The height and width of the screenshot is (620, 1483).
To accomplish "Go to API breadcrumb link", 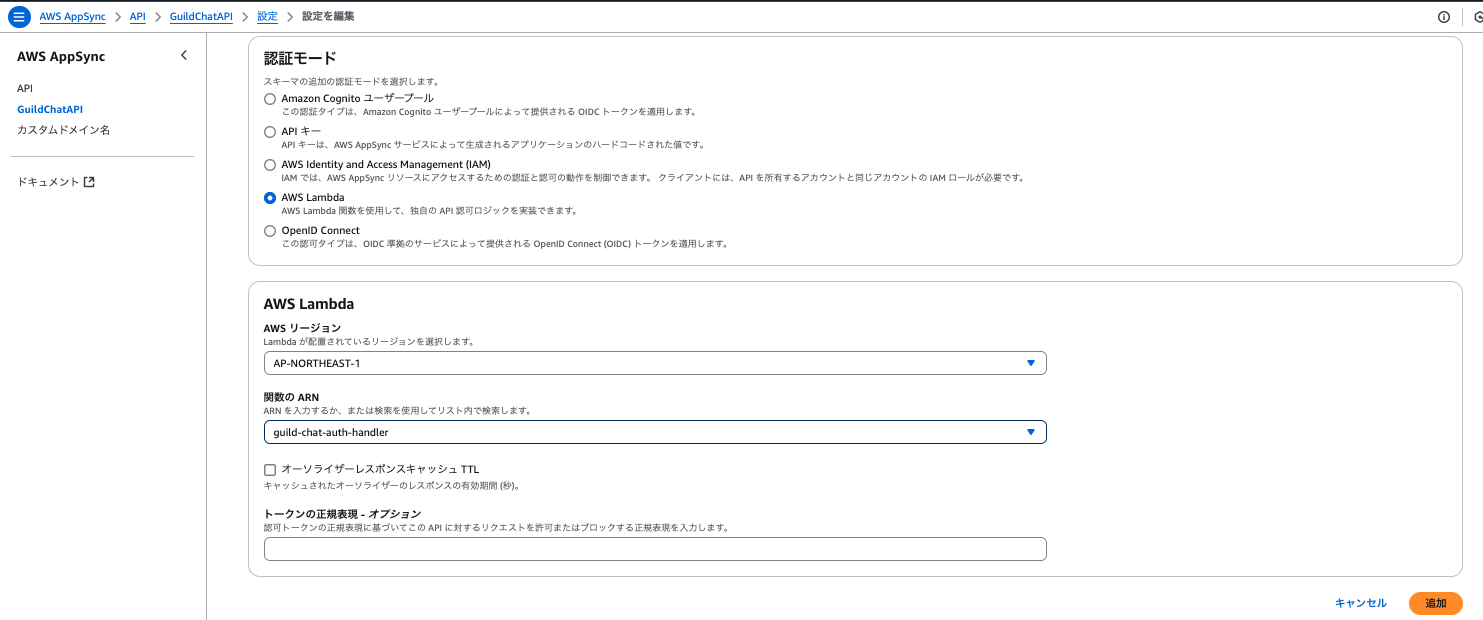I will click(138, 17).
